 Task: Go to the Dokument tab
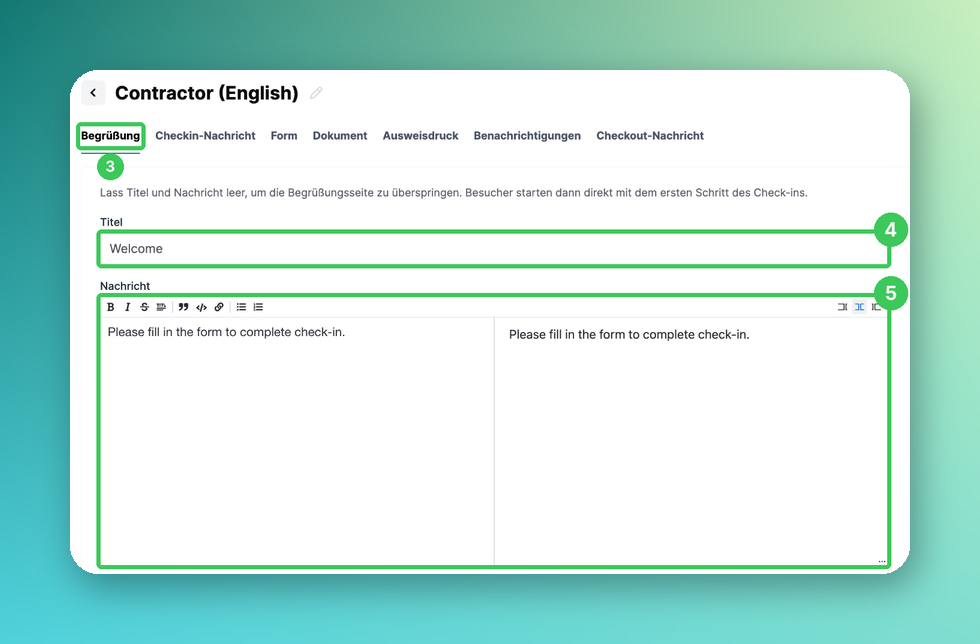[340, 136]
